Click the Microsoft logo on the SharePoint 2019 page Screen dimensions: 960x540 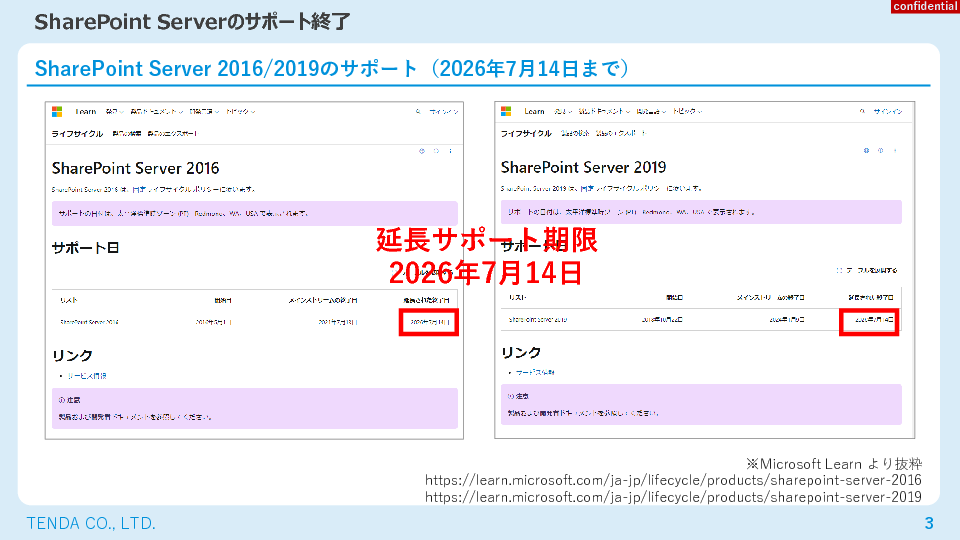point(507,111)
